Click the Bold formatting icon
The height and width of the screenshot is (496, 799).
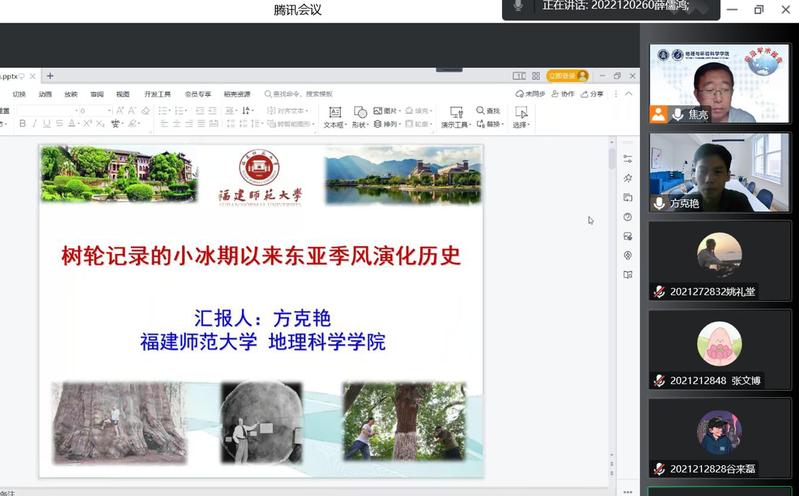[x=22, y=124]
